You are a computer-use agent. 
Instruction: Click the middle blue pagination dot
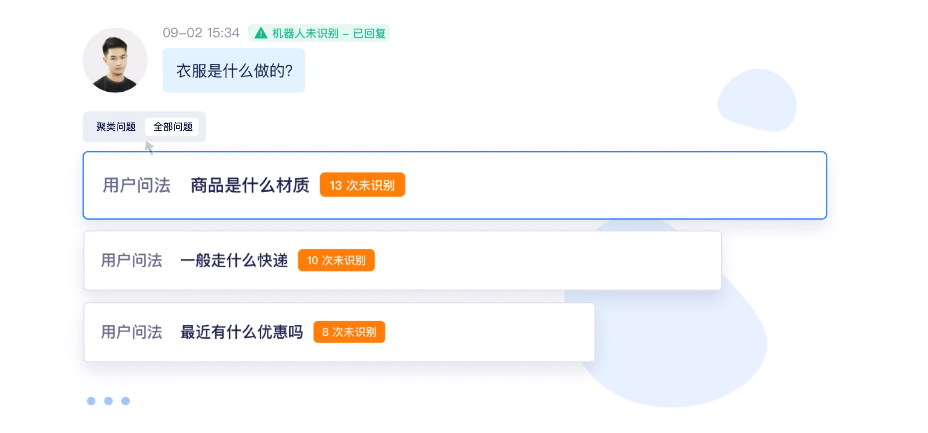(x=108, y=401)
